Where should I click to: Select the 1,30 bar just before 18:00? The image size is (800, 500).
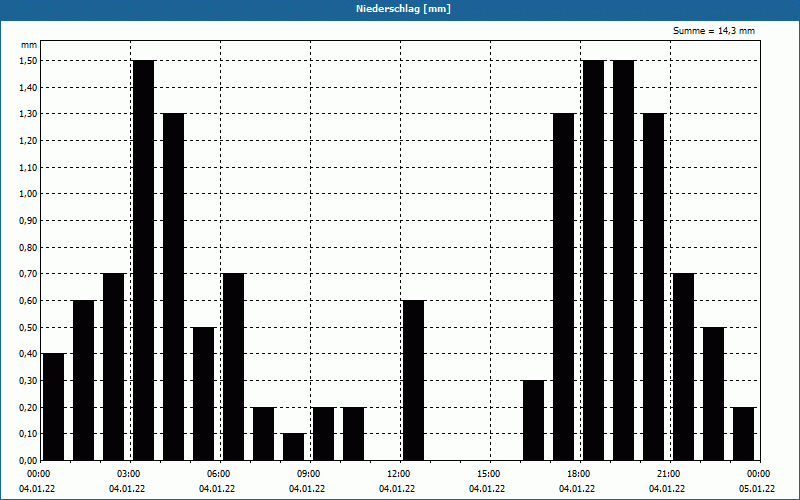tap(564, 287)
